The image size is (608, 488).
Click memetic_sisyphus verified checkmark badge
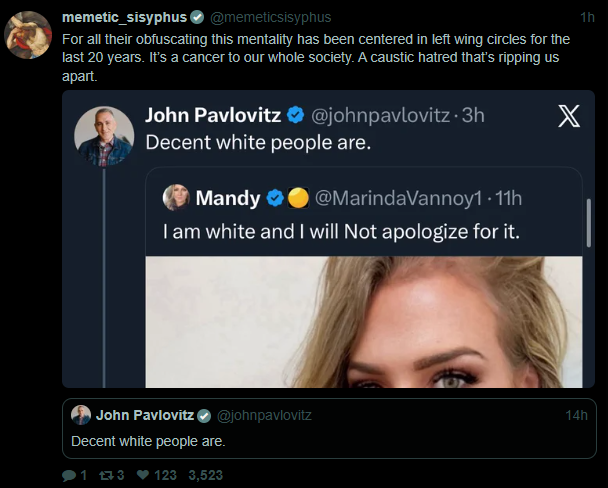[197, 18]
